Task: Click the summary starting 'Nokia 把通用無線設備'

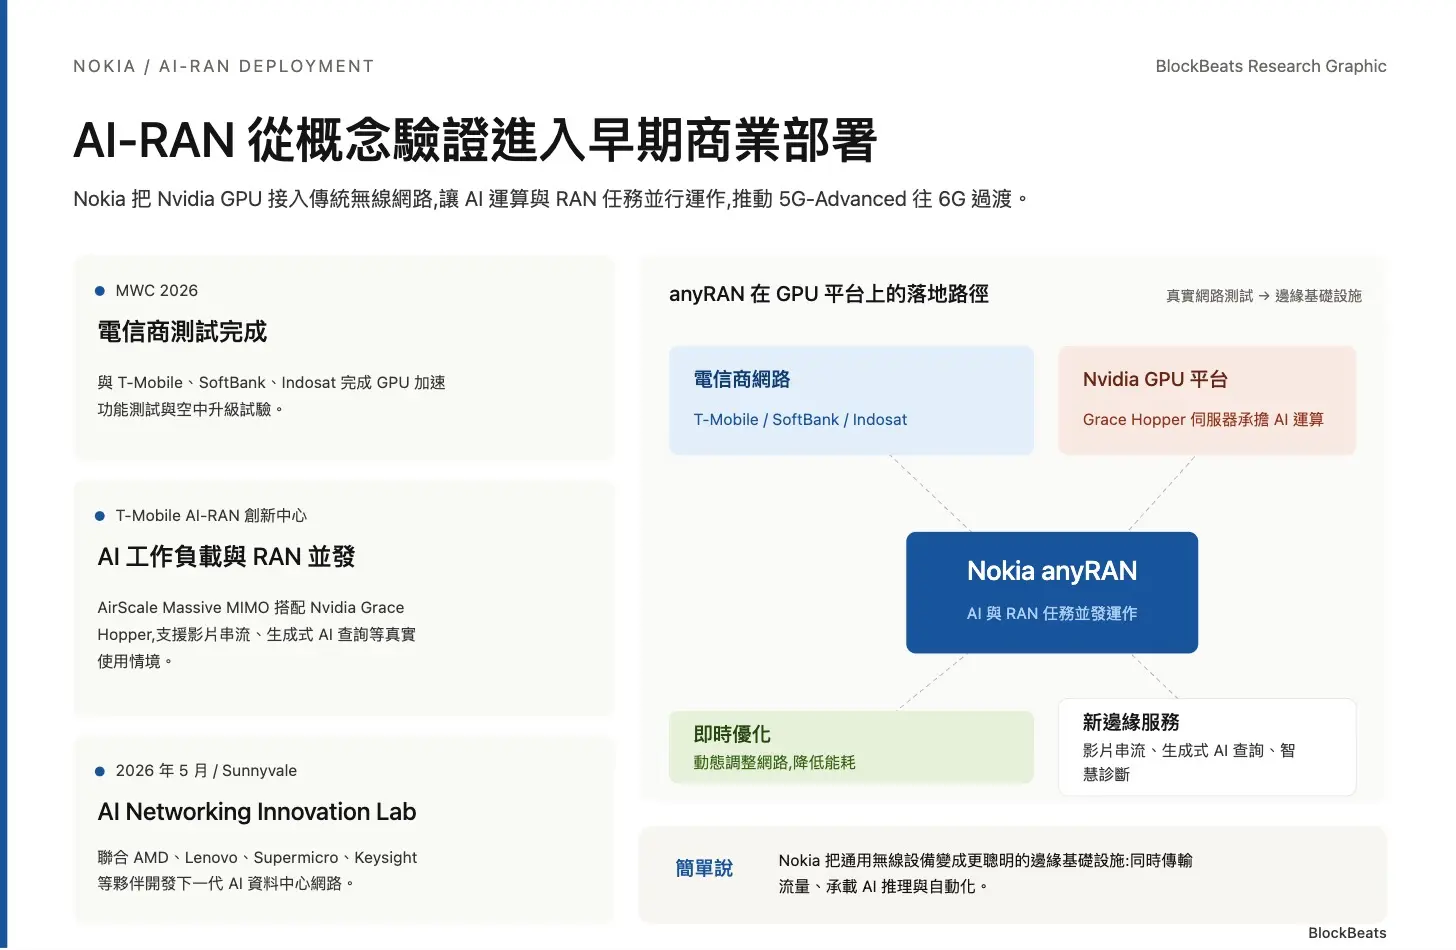Action: coord(985,874)
